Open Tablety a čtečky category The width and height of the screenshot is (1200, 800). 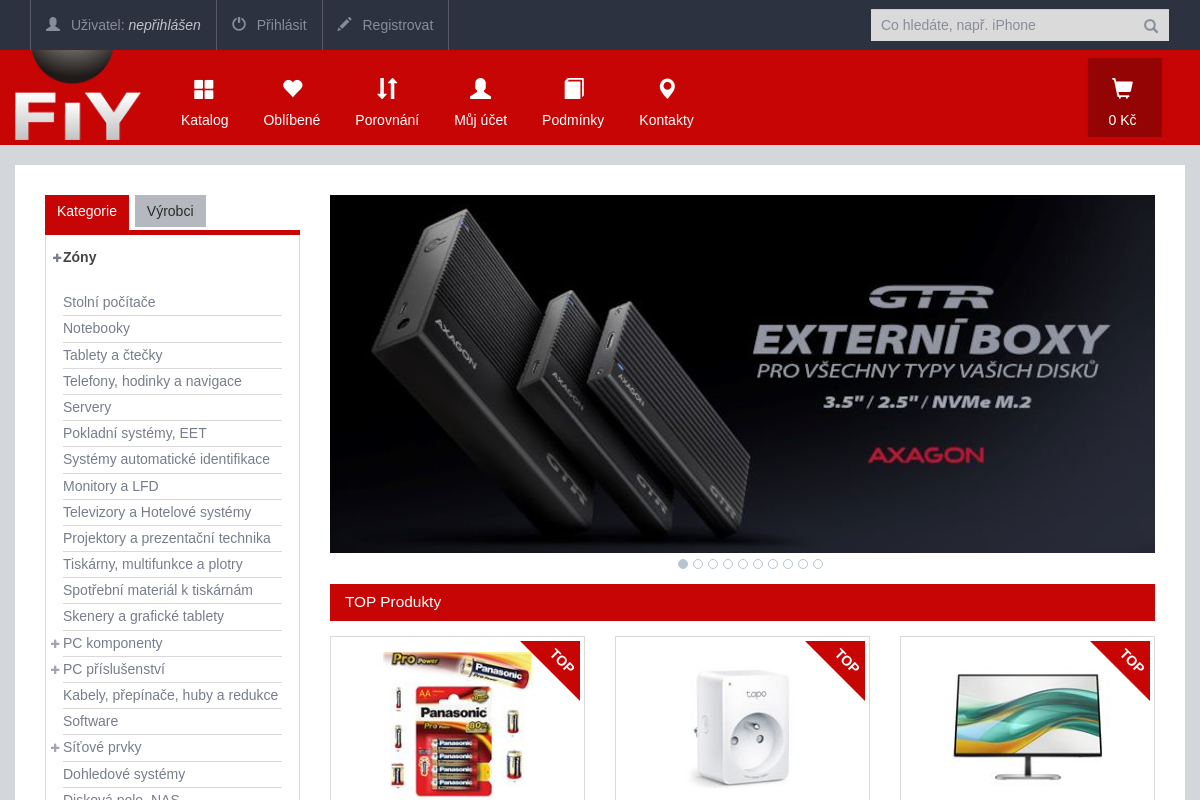click(x=113, y=355)
